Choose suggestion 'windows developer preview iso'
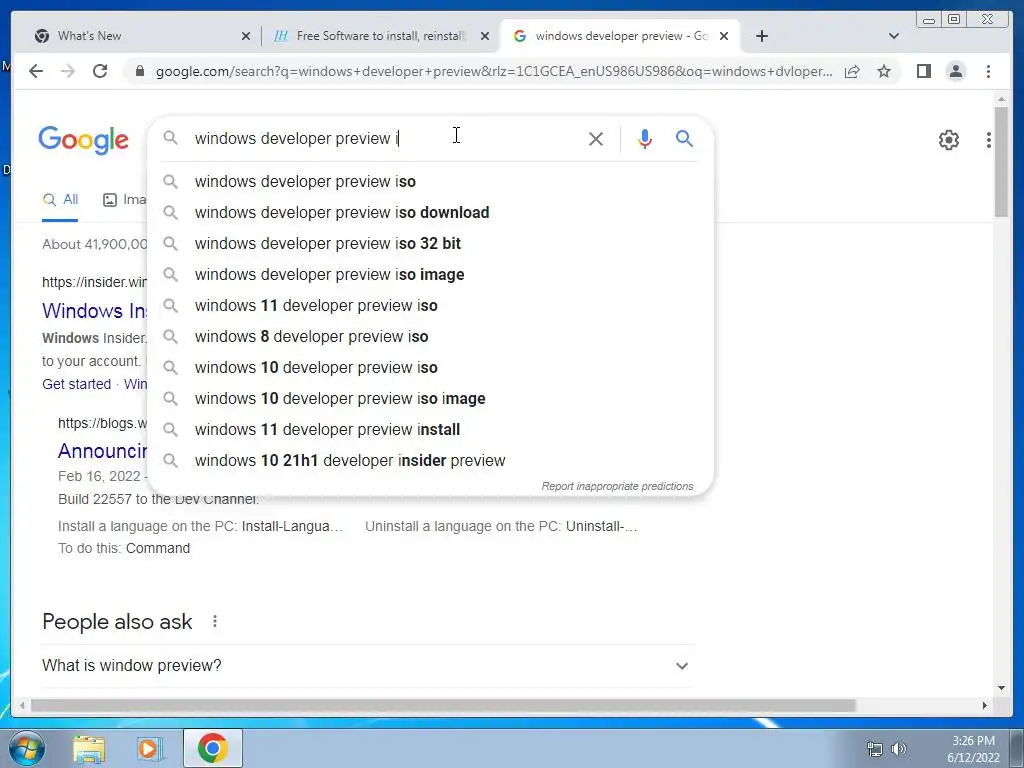 point(431,182)
